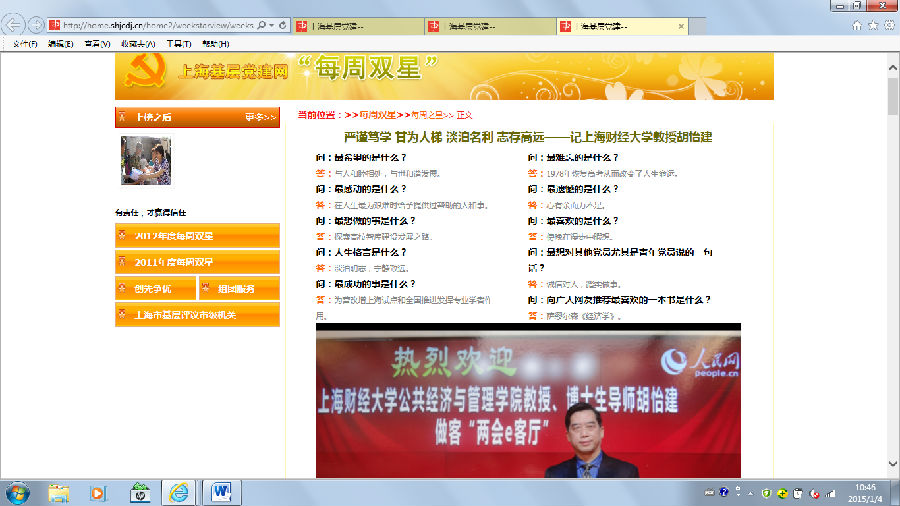The image size is (900, 506).
Task: Click the browser Back arrow button
Action: (x=15, y=24)
